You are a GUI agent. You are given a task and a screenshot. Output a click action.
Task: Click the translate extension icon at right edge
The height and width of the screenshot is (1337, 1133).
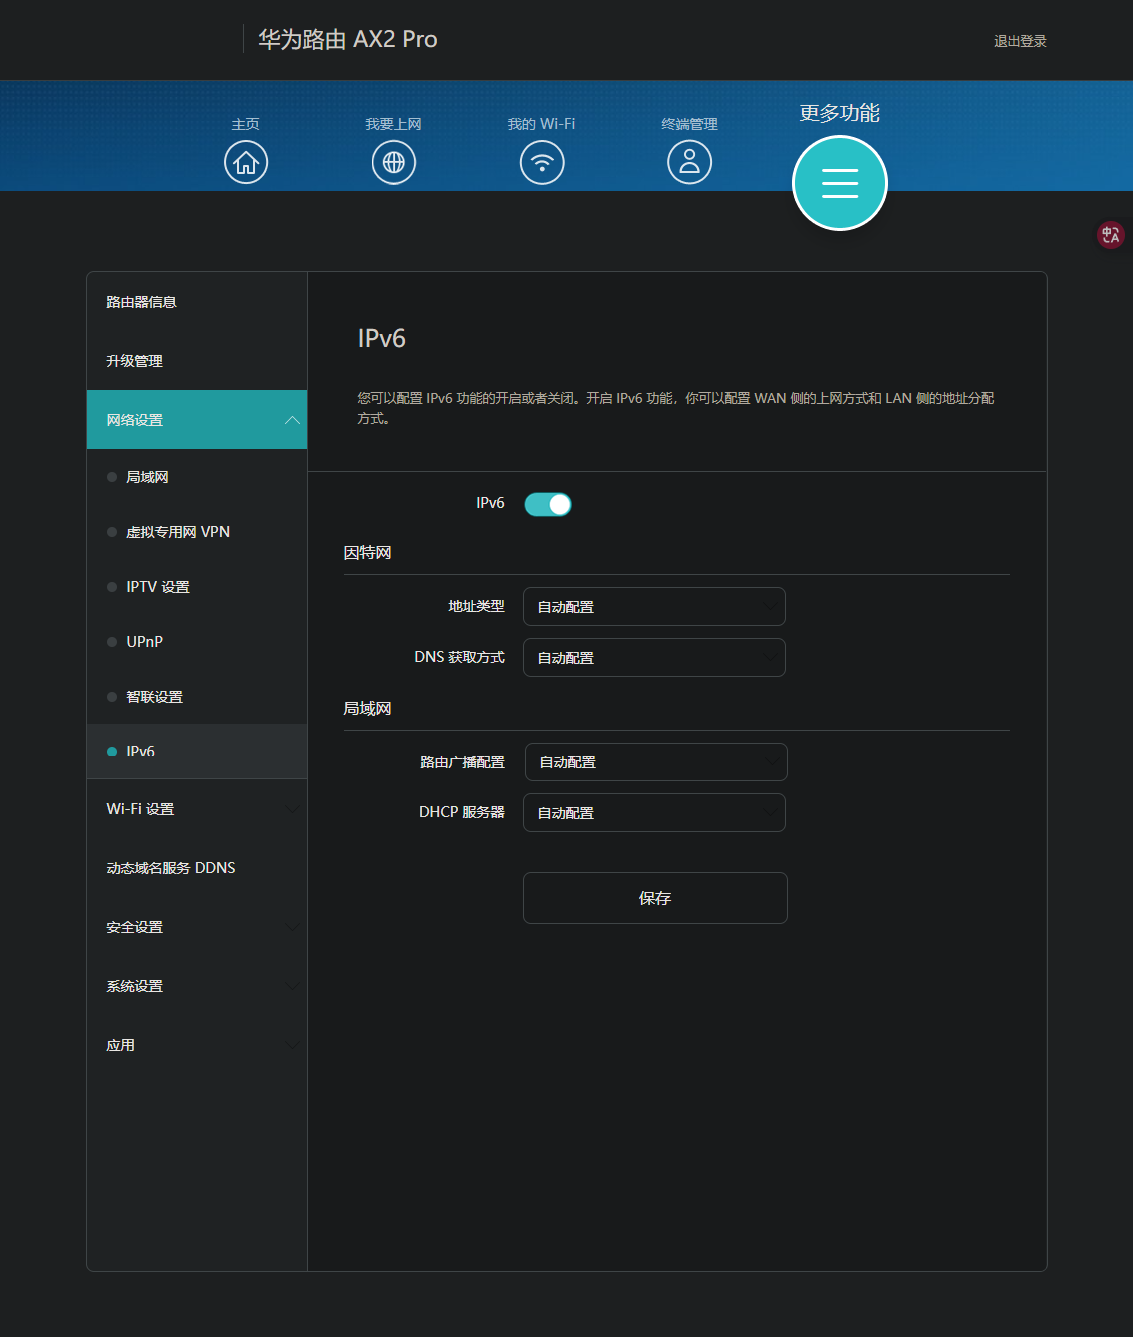point(1111,235)
